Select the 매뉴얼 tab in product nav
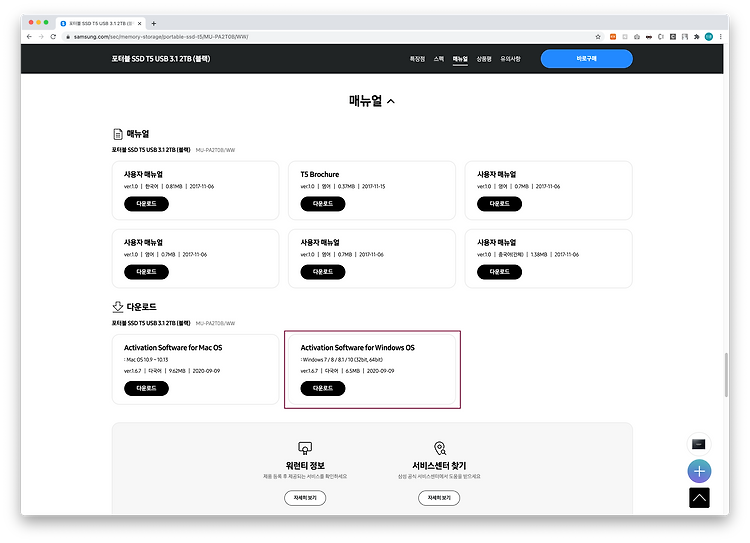Screen dimensions: 750x543 (x=460, y=59)
